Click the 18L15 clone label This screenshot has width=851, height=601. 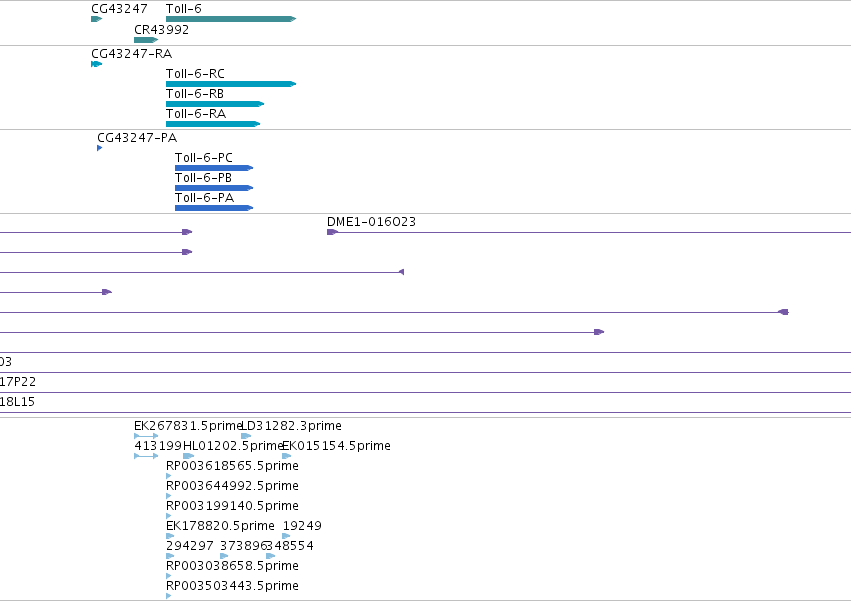tap(17, 402)
